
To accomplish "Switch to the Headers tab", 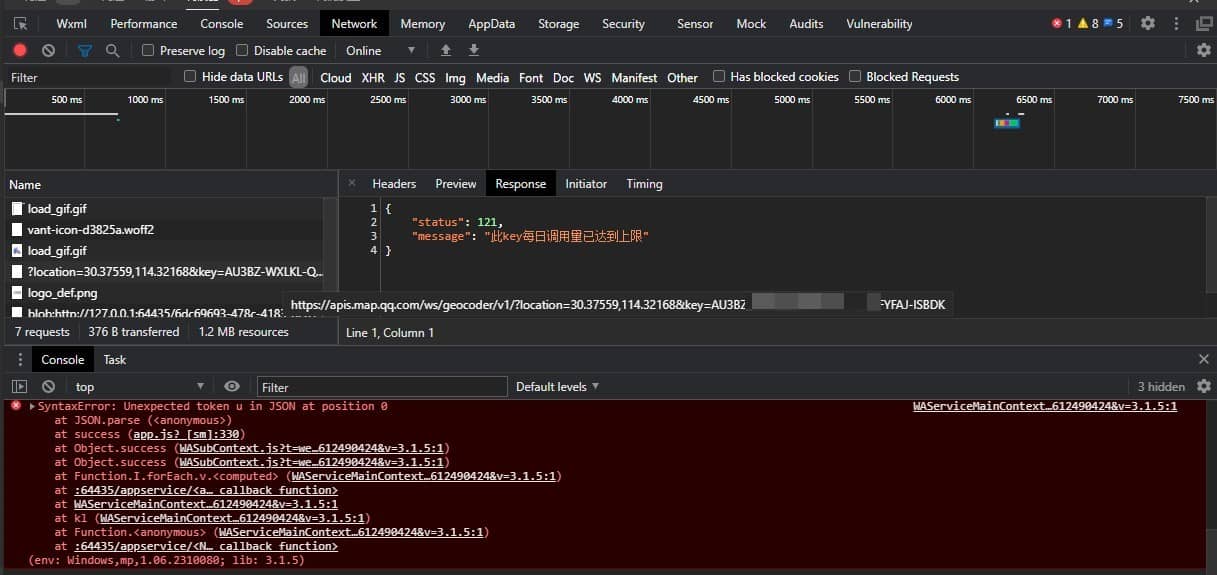I will (x=394, y=184).
